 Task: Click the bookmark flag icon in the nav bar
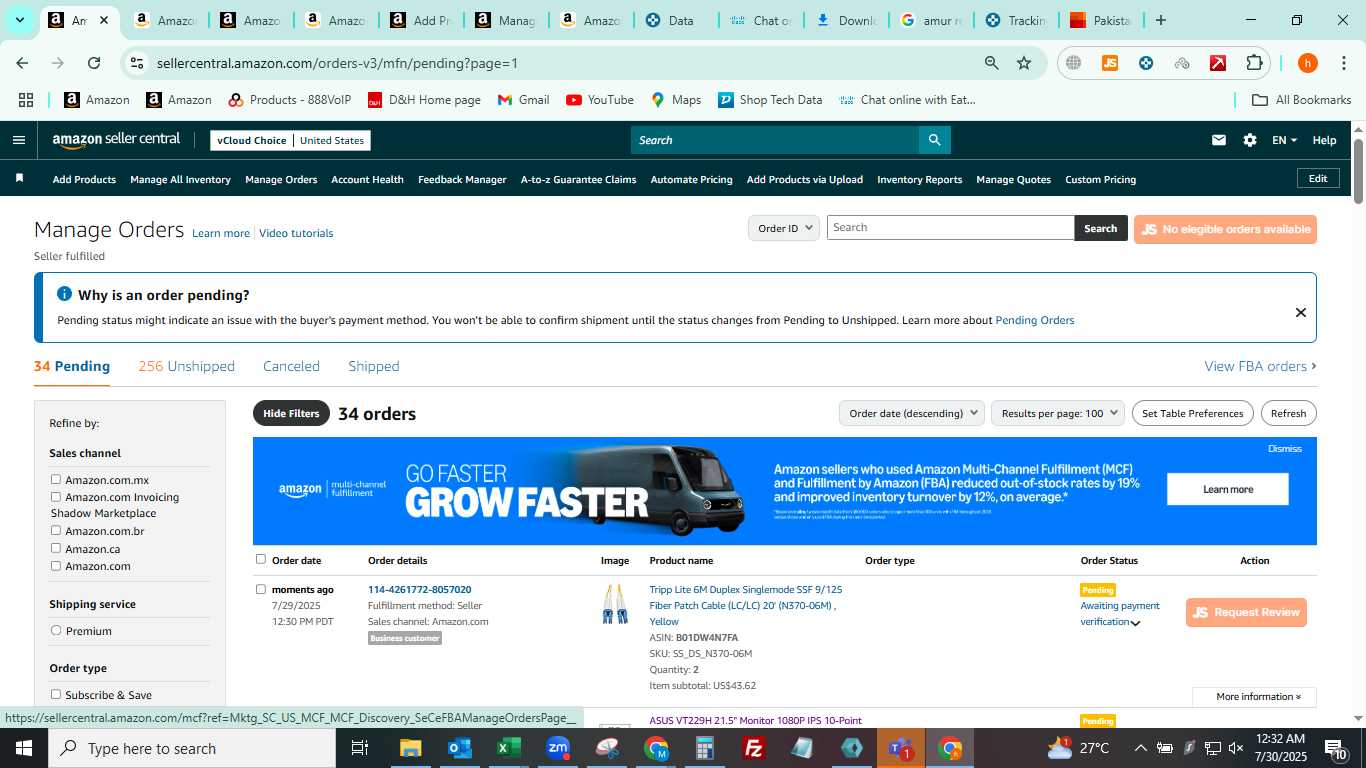19,178
